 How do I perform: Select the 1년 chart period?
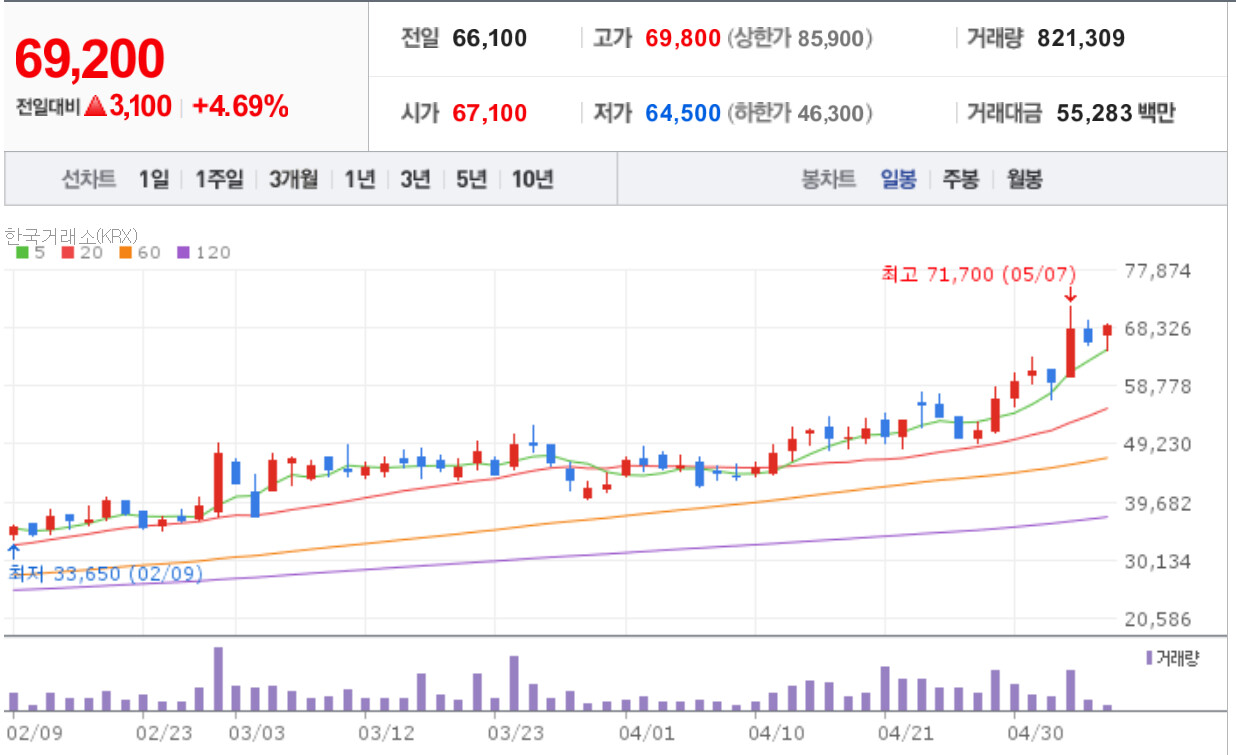point(359,179)
